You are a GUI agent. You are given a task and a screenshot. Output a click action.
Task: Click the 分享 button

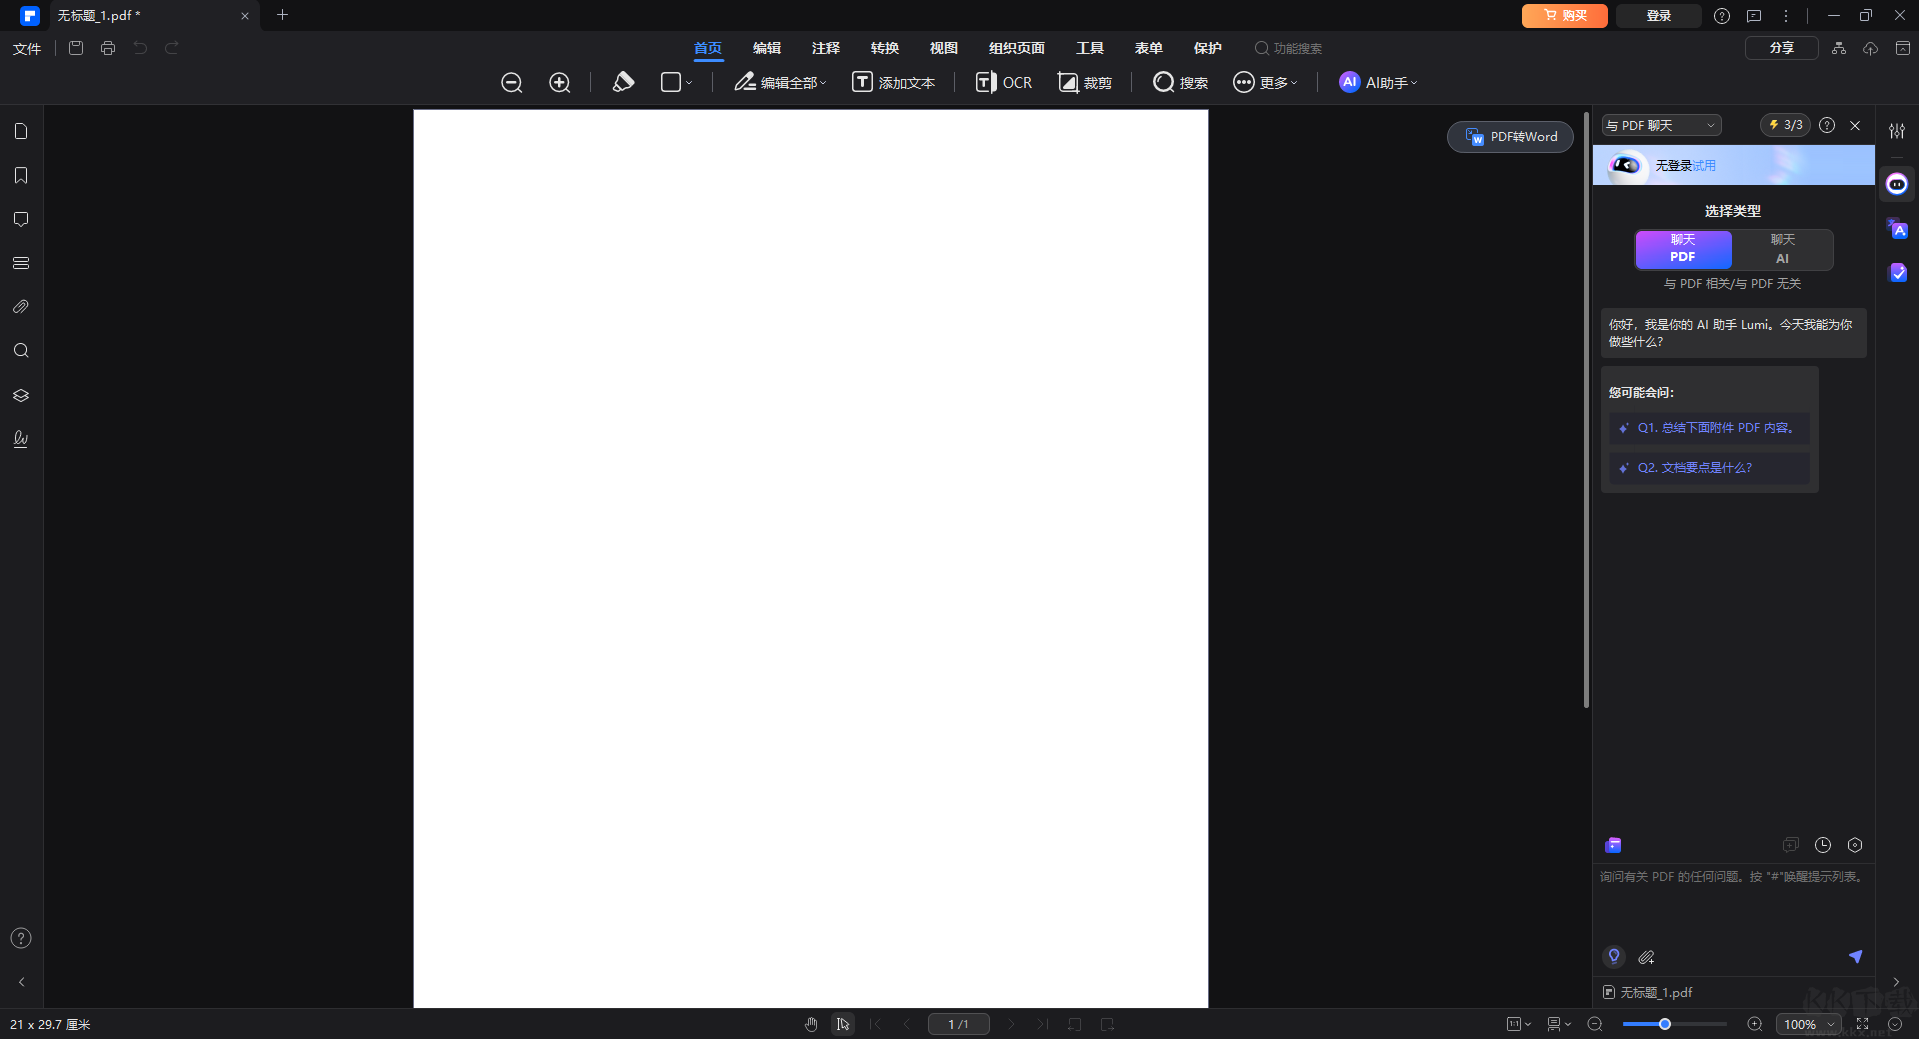point(1782,48)
